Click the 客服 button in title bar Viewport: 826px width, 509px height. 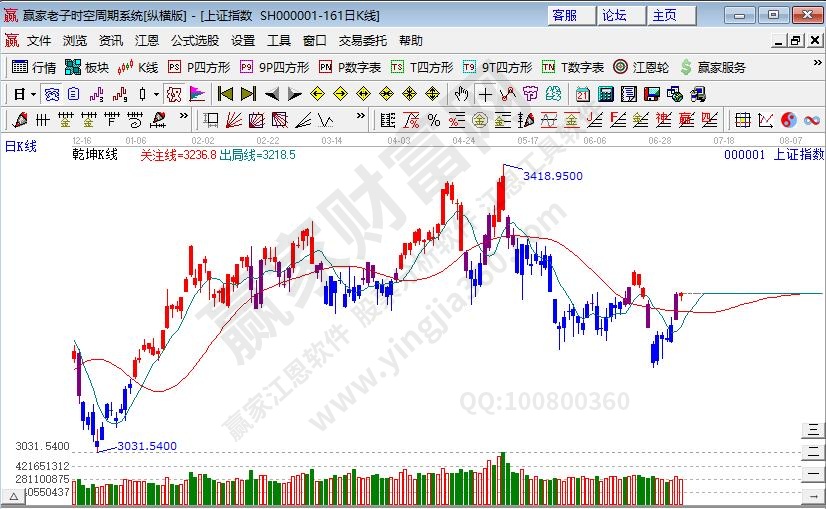tap(564, 15)
